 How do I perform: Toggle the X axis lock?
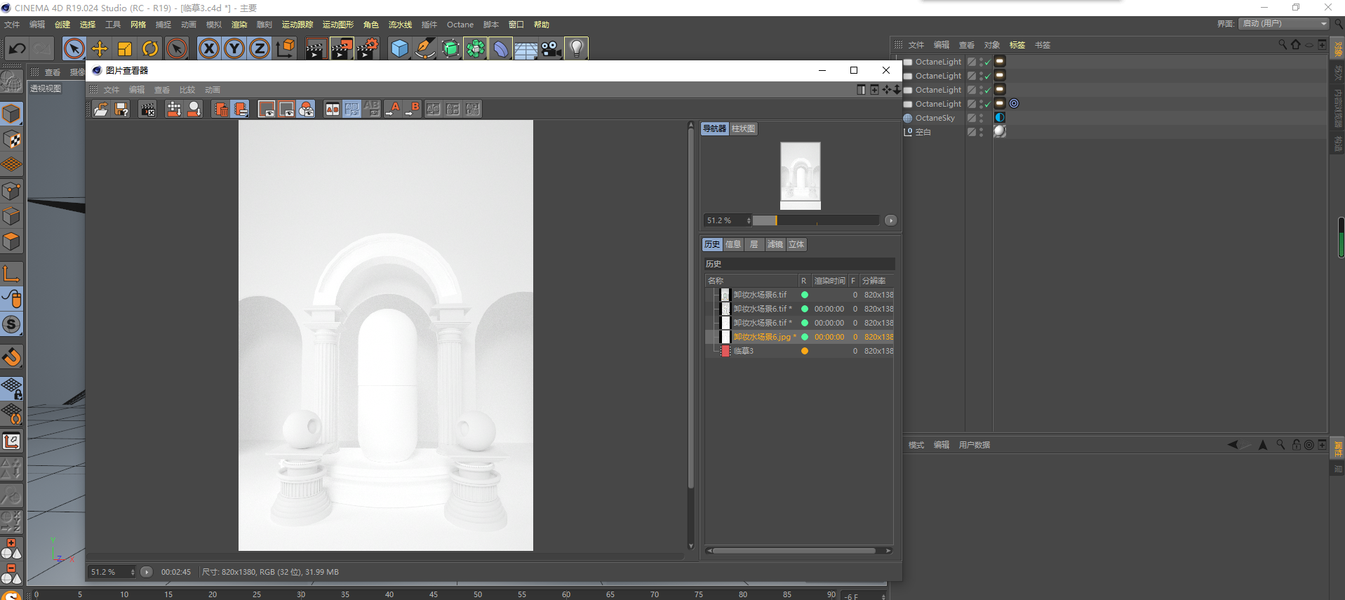(208, 48)
